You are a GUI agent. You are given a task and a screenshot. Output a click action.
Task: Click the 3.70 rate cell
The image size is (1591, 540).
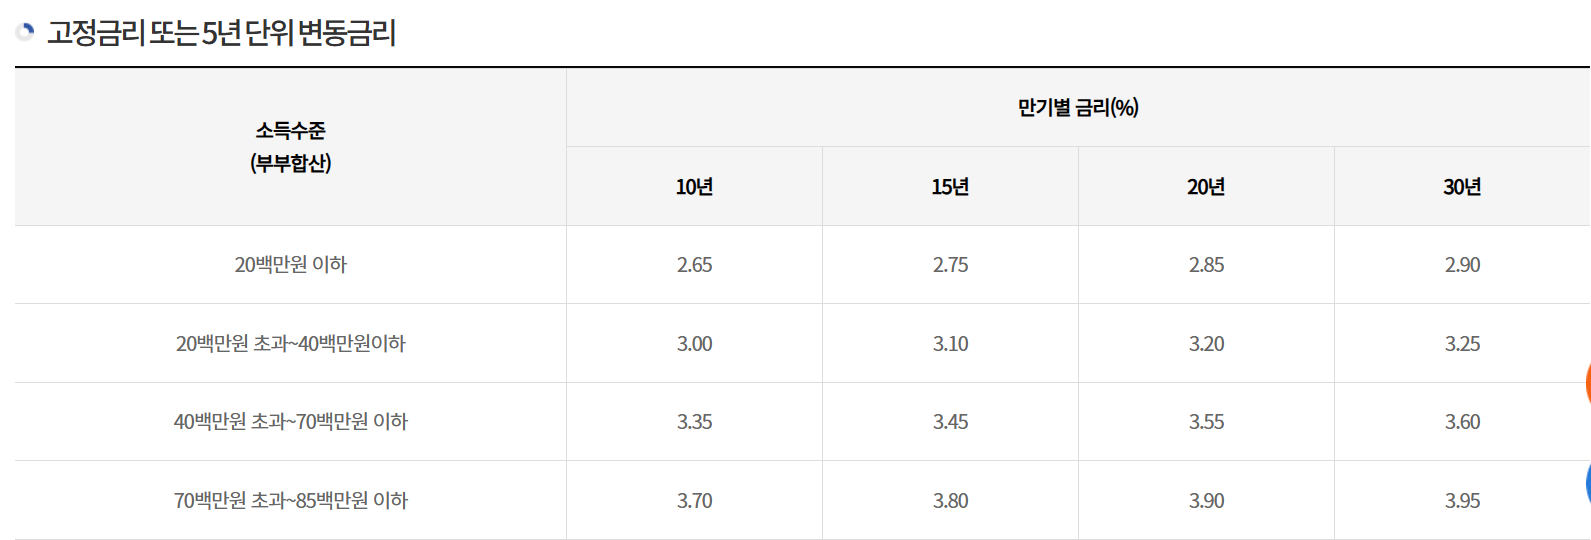695,501
